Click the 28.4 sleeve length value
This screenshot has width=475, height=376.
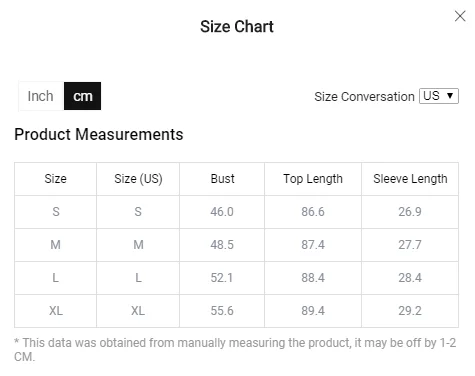point(410,278)
